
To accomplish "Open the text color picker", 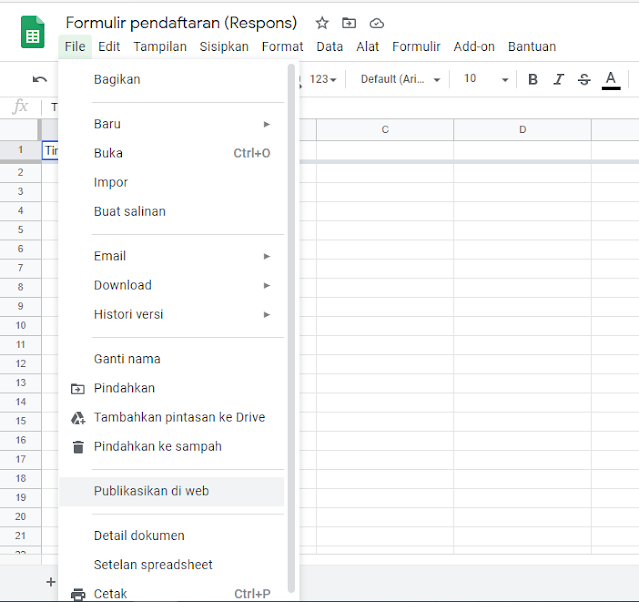I will point(611,79).
